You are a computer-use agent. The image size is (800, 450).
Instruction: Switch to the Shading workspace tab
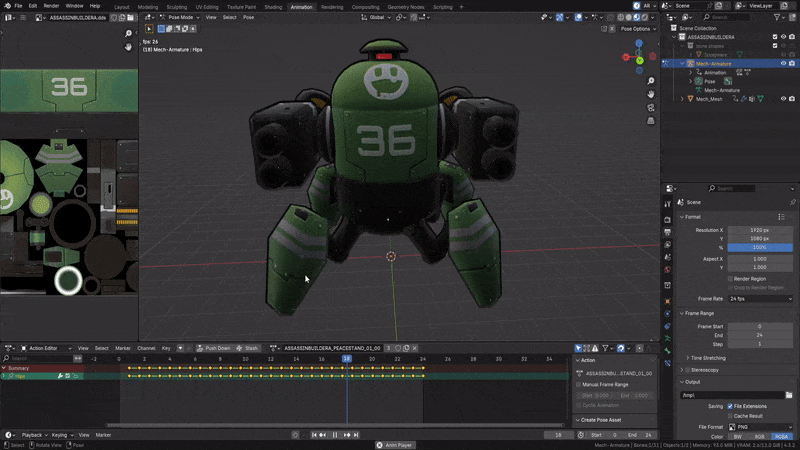coord(272,6)
